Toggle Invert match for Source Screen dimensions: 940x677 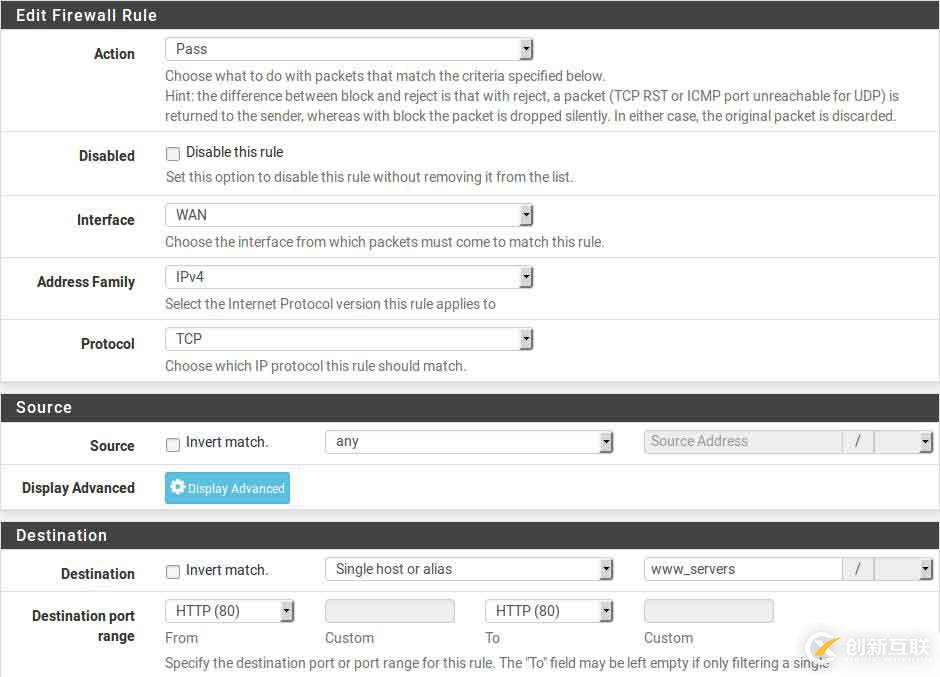(x=172, y=442)
